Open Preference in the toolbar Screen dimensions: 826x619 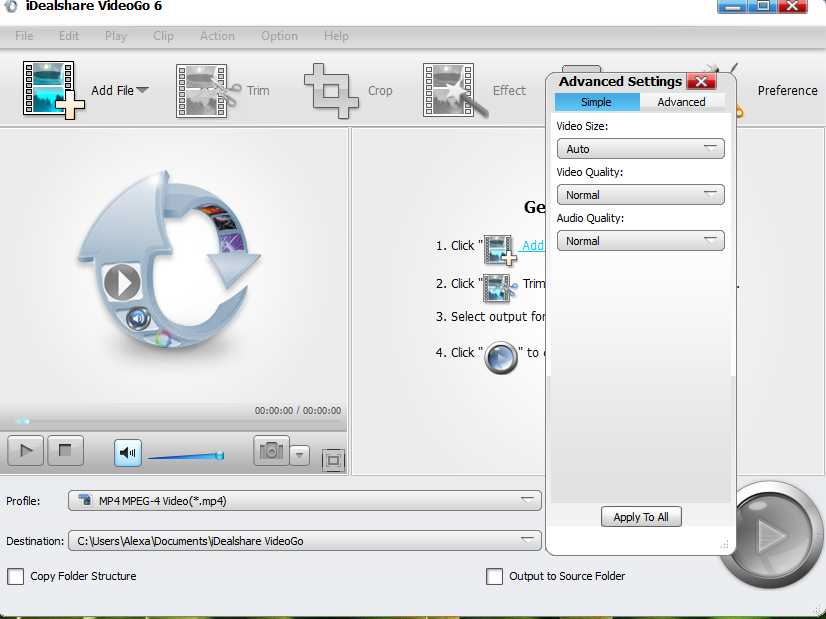click(787, 91)
